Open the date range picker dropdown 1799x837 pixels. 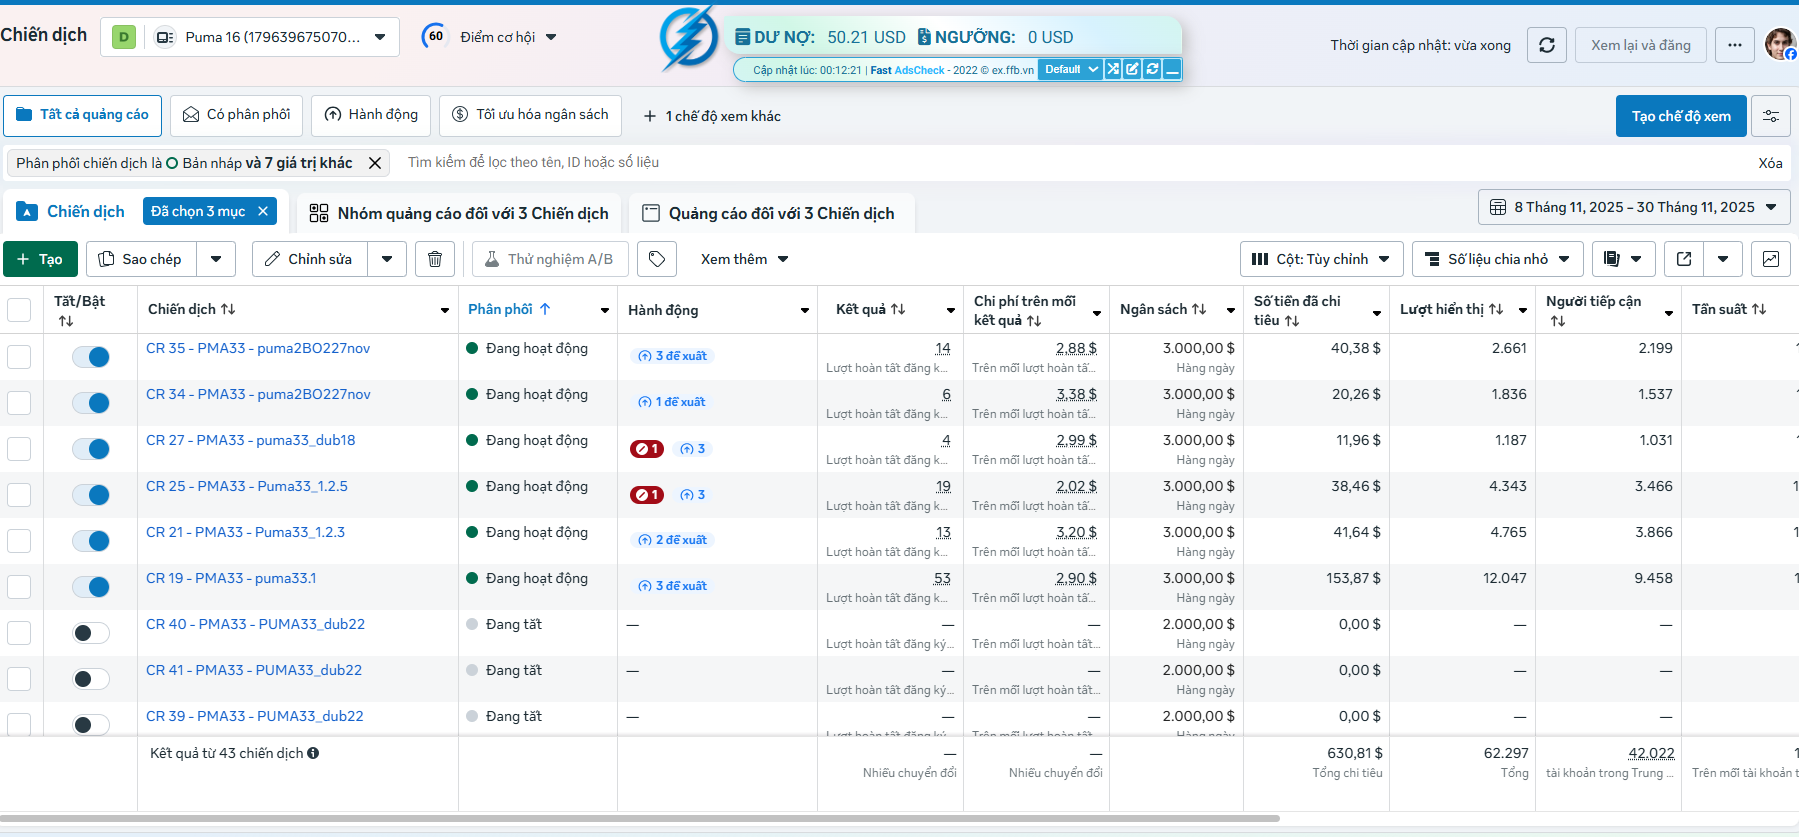click(x=1634, y=207)
